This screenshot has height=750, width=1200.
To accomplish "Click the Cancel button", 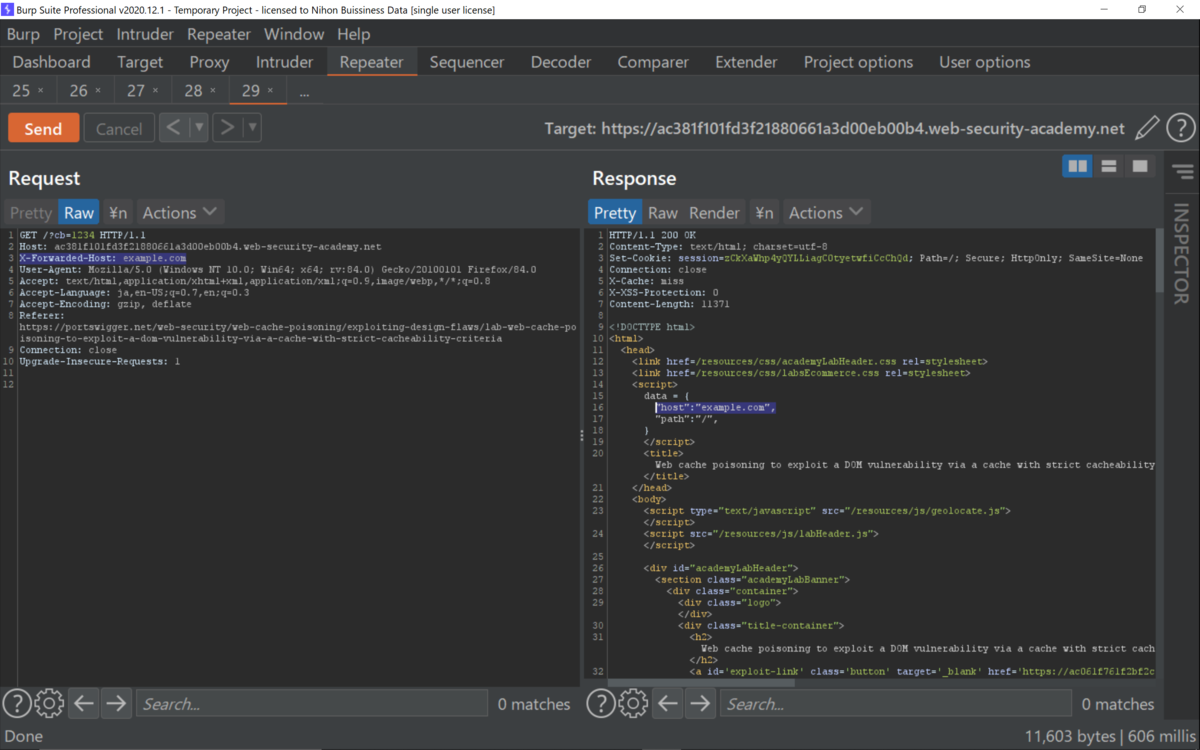I will click(119, 128).
